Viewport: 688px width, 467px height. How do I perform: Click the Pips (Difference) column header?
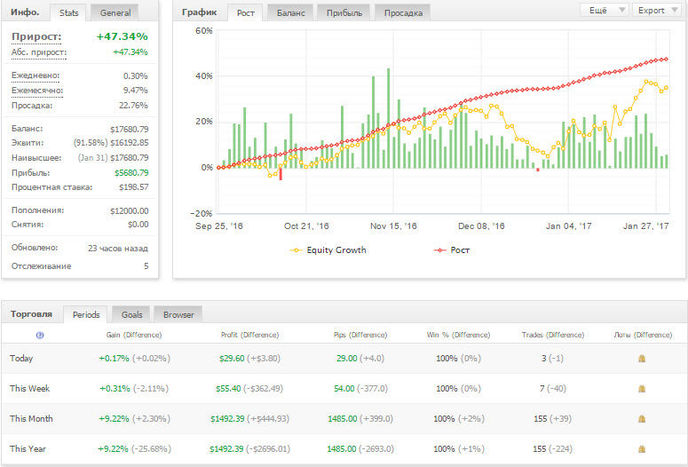(360, 335)
